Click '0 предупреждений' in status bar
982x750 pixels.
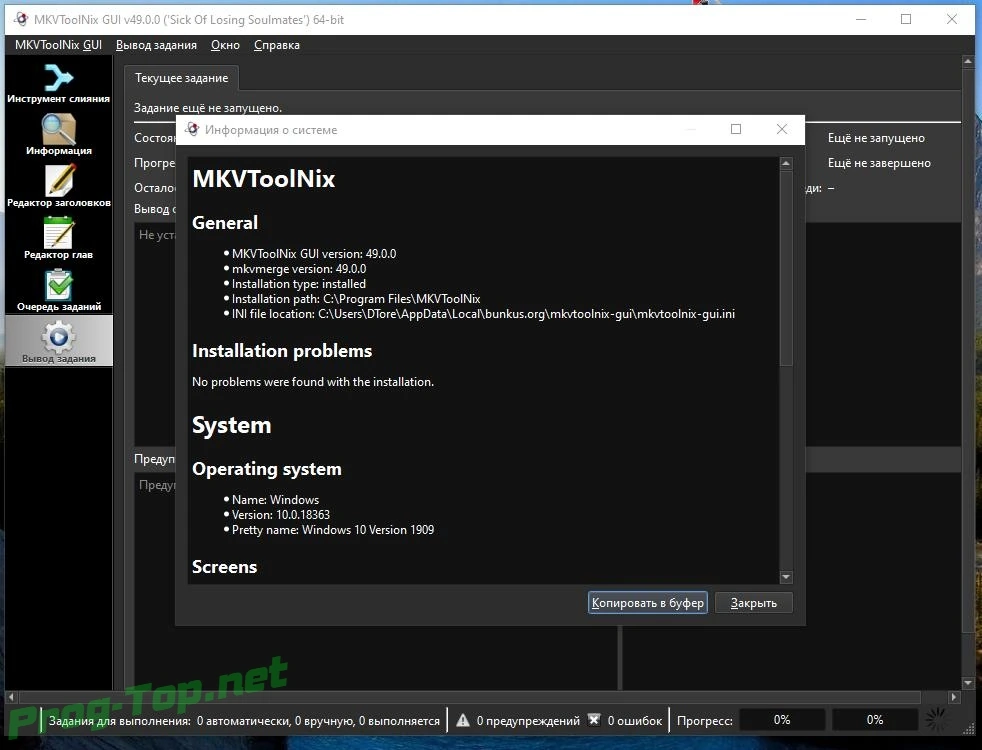coord(528,721)
